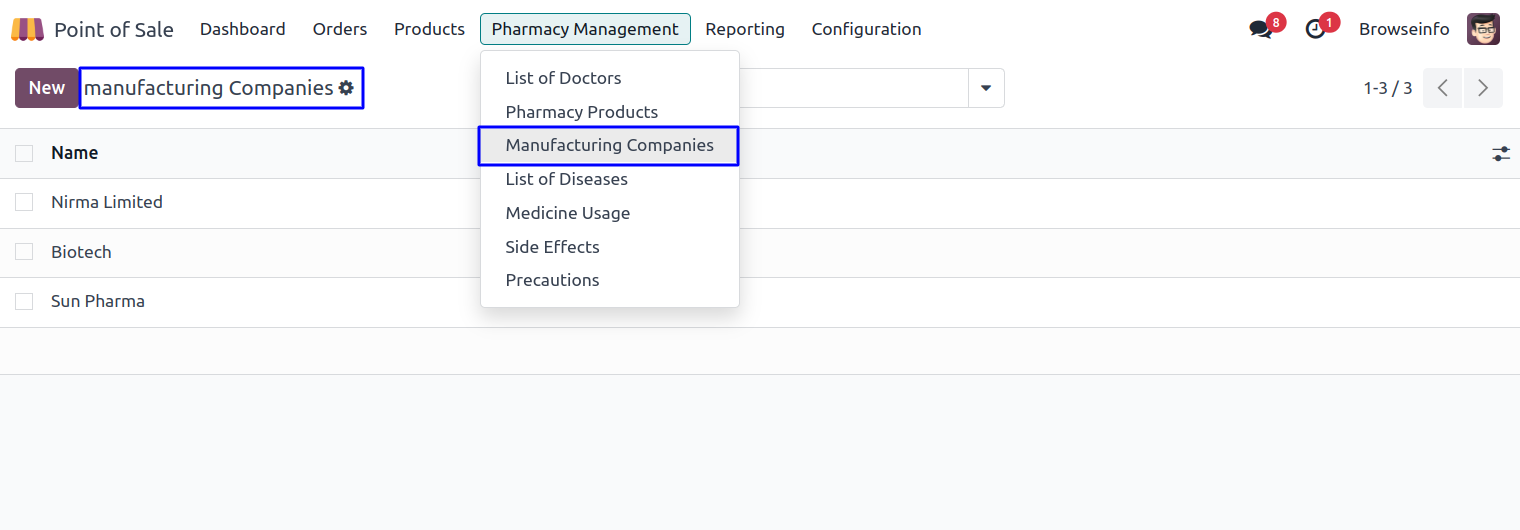The height and width of the screenshot is (530, 1520).
Task: Choose Side Effects from the menu
Action: pos(552,247)
